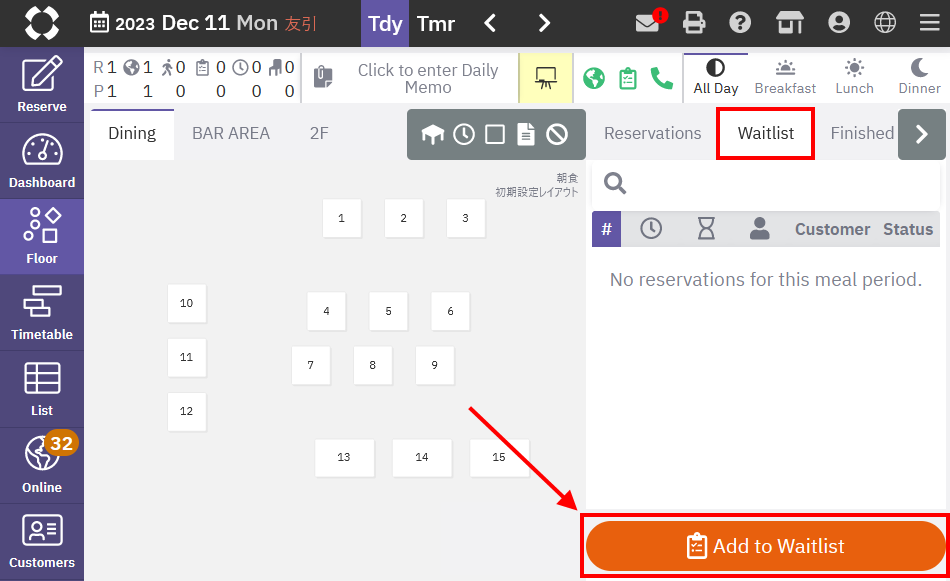The height and width of the screenshot is (581, 950).
Task: Click the green phone reservation icon
Action: coord(661,78)
